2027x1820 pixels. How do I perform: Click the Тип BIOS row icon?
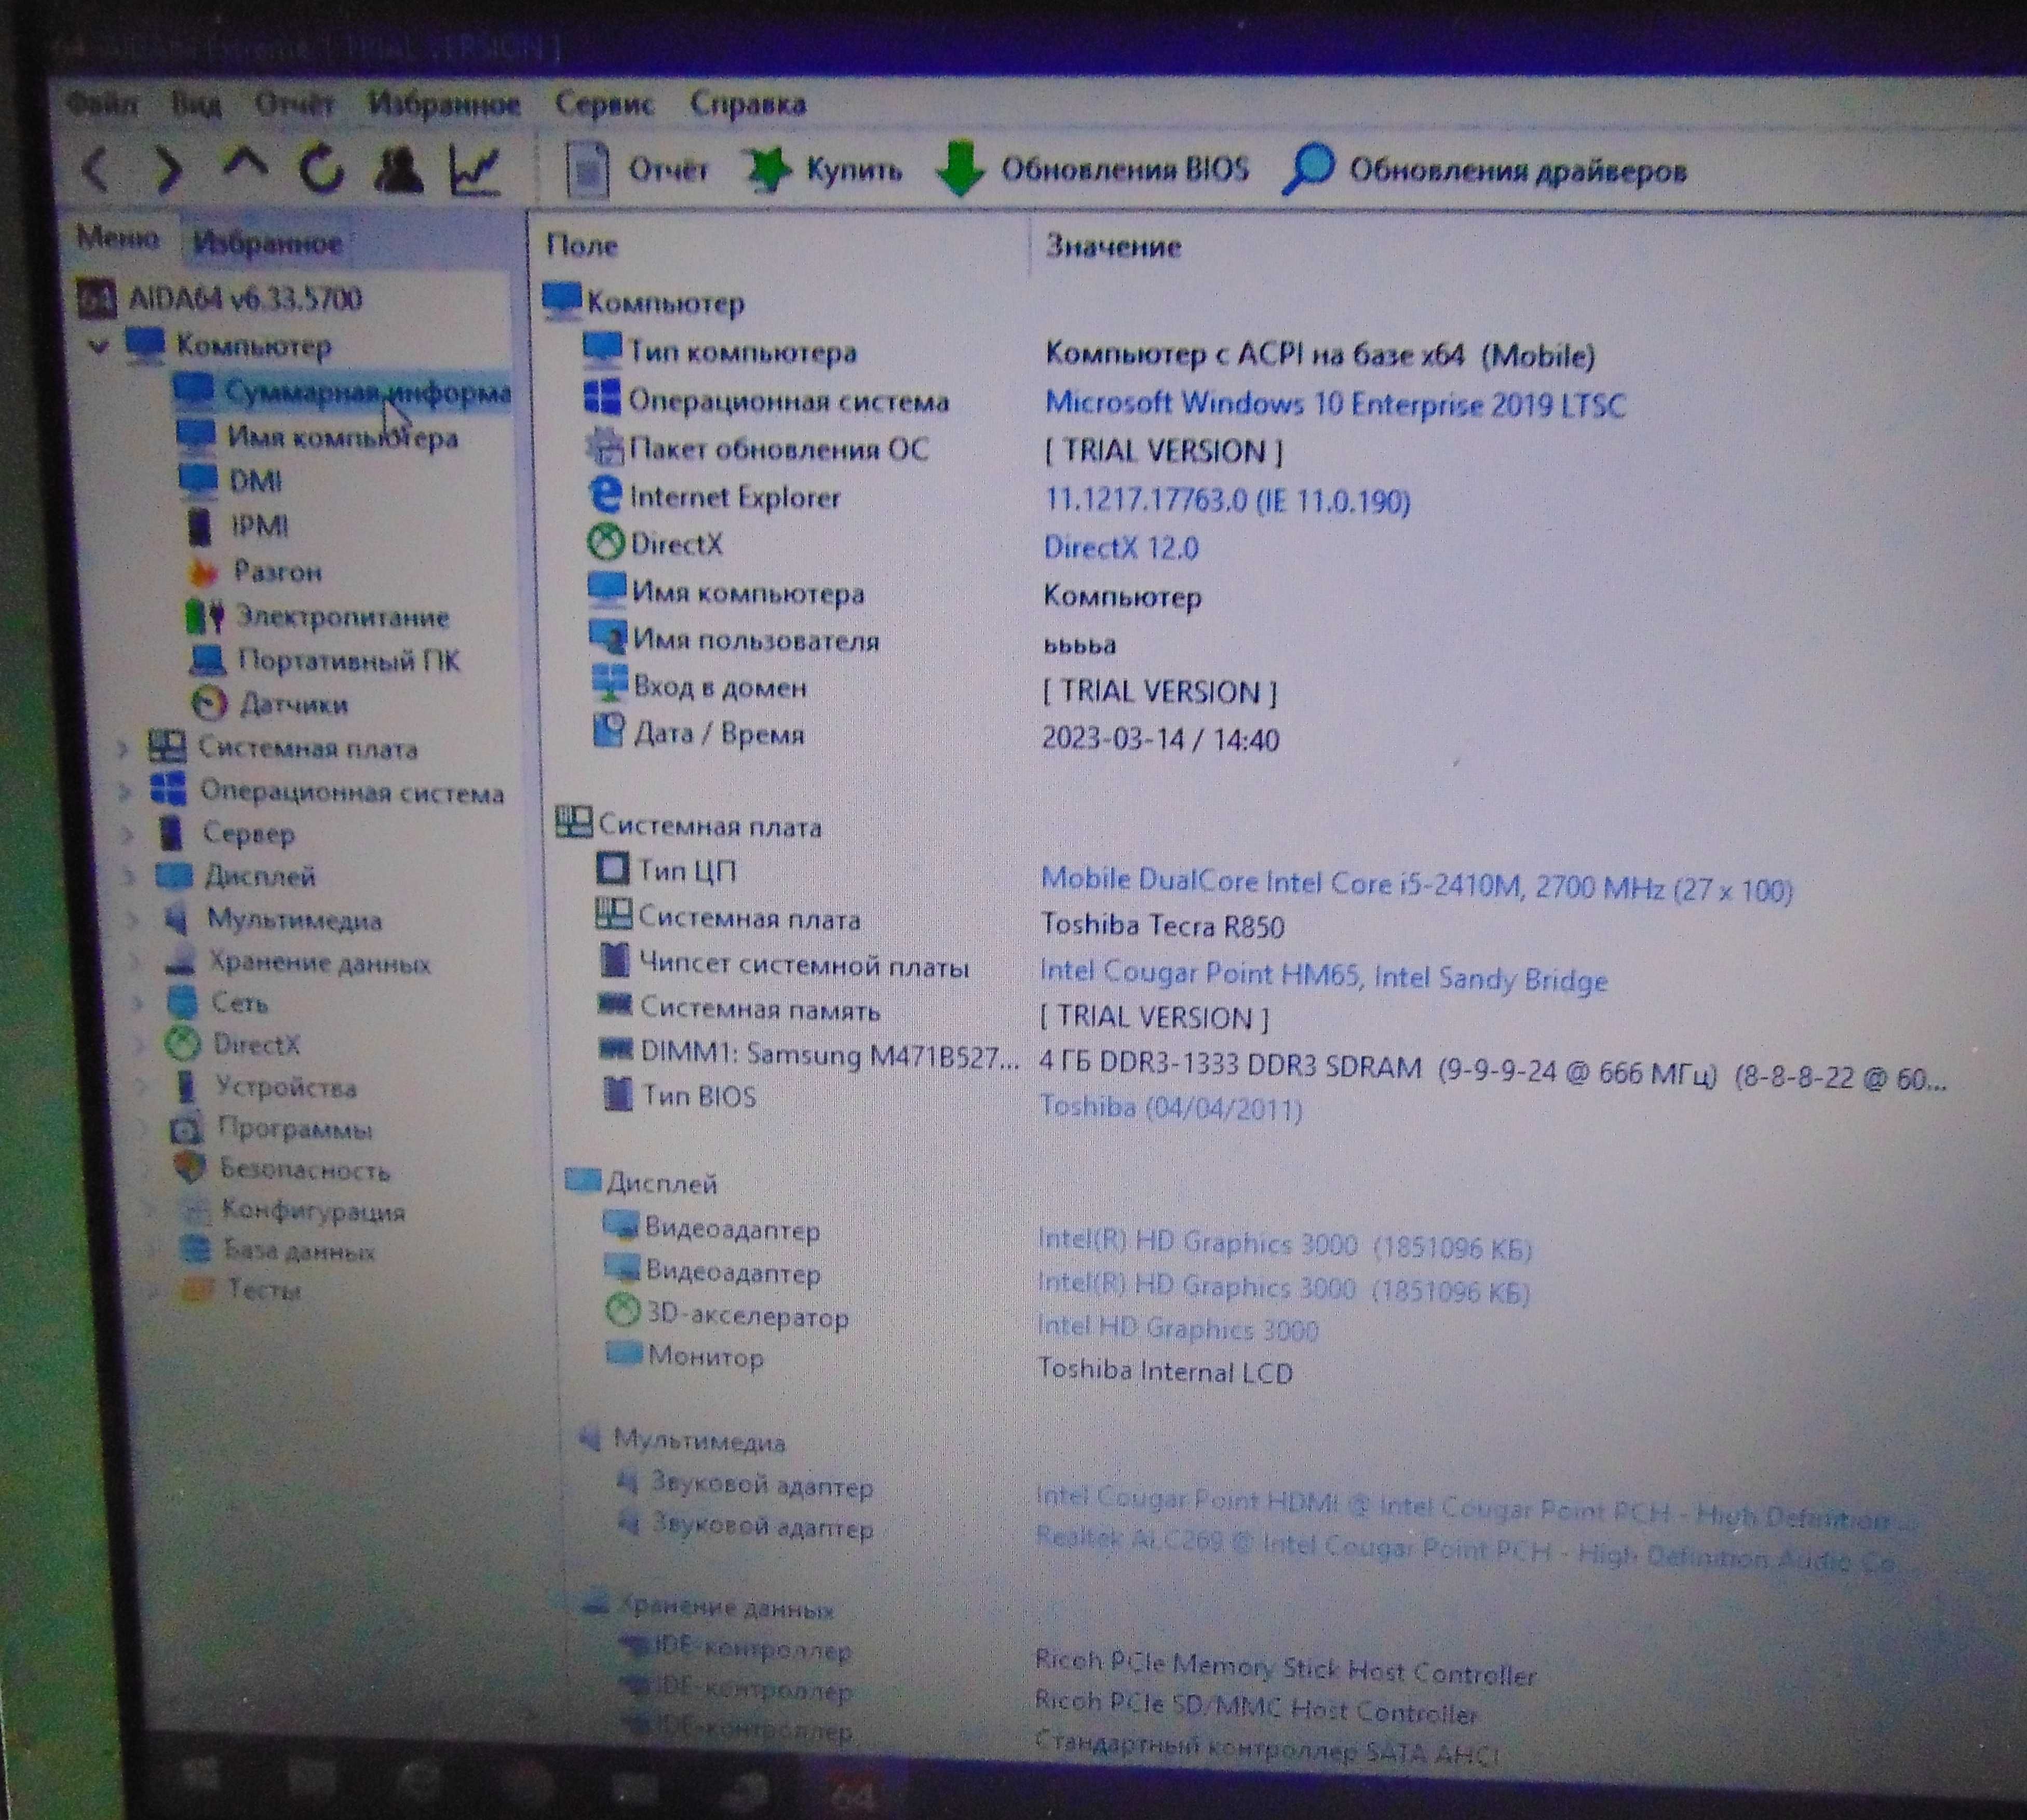point(618,1094)
